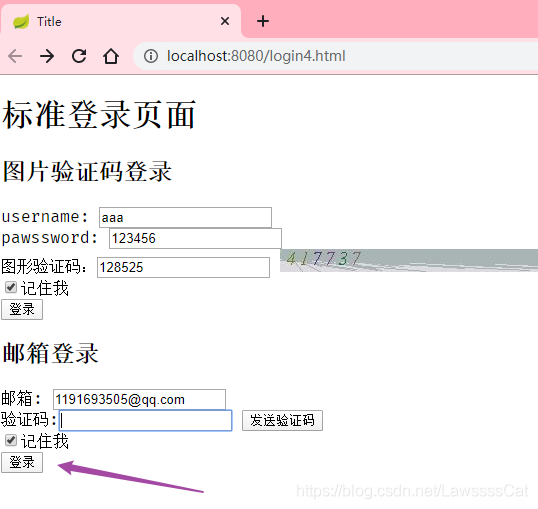Reload the login4.html page

tap(79, 56)
